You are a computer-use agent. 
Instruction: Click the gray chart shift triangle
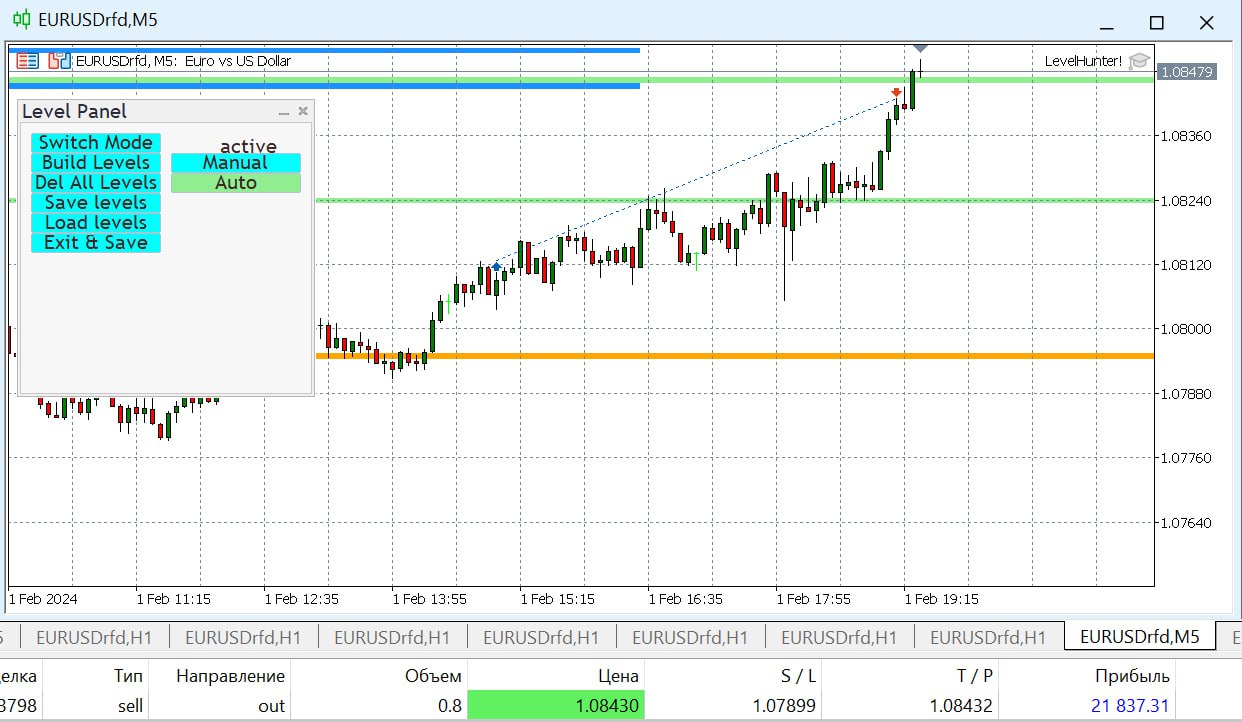(920, 48)
